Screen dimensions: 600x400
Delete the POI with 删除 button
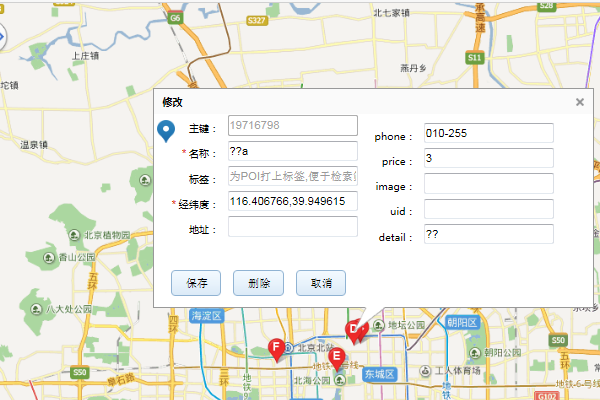click(x=258, y=283)
